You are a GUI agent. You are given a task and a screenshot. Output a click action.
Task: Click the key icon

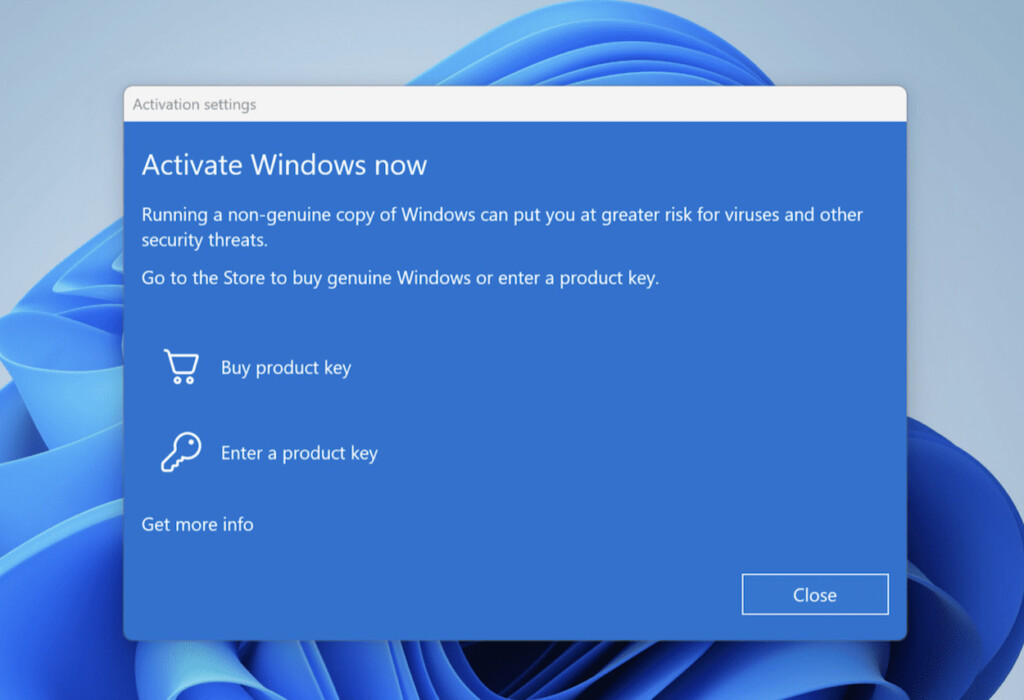click(x=181, y=452)
